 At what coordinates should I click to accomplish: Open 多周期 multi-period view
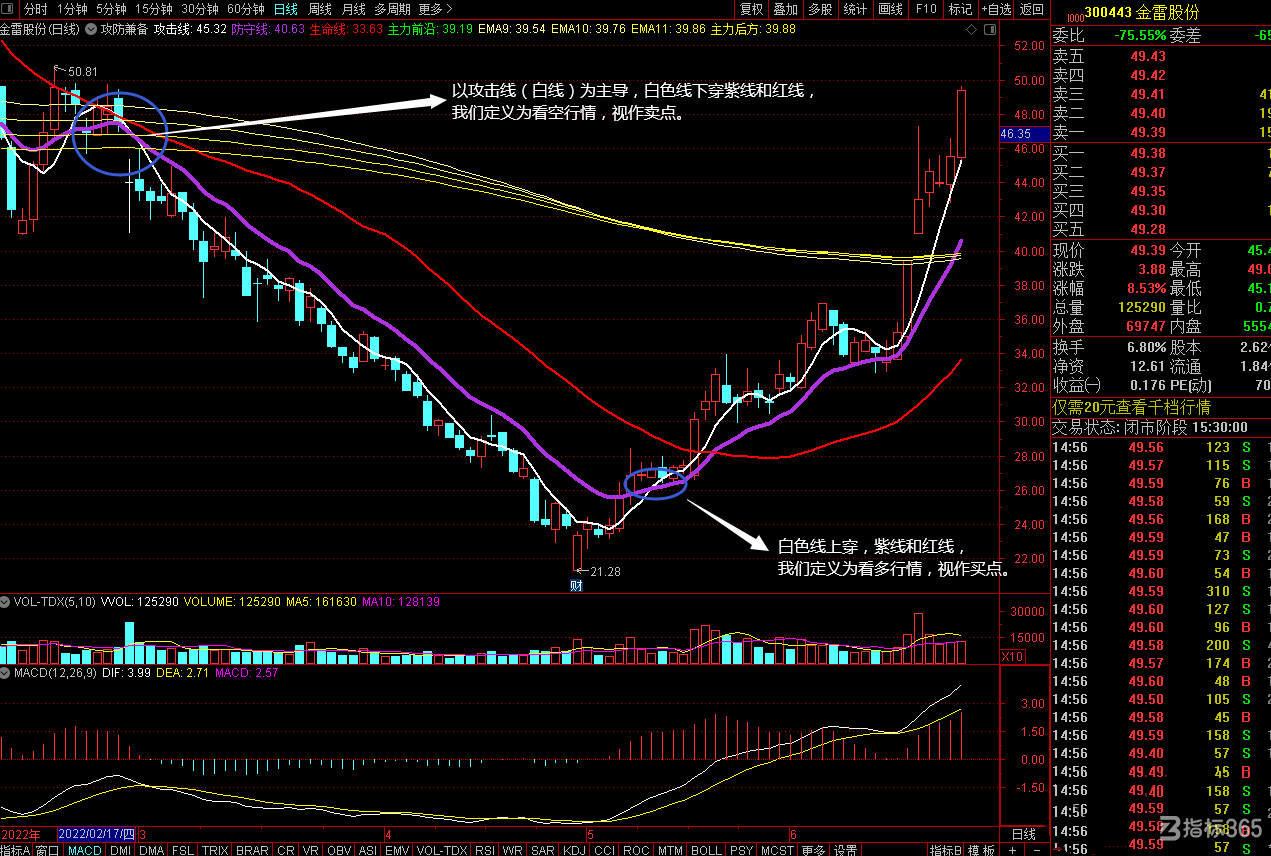[x=392, y=8]
